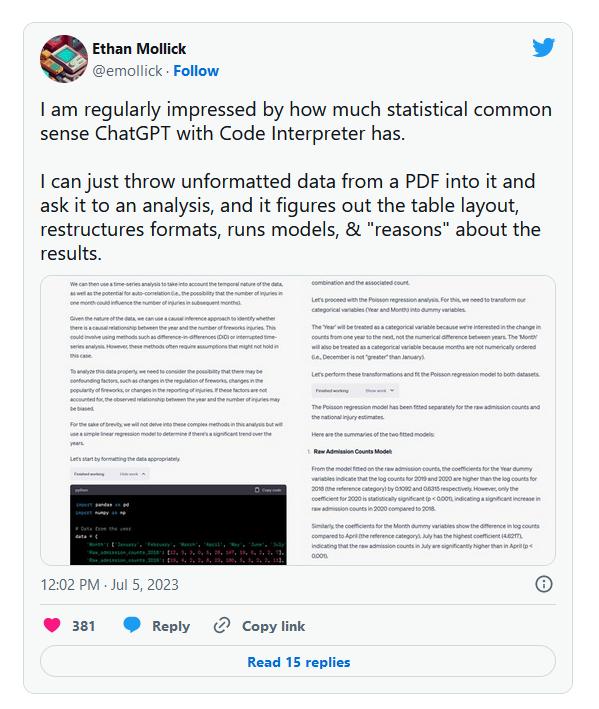
Task: Click the 381 likes count
Action: [84, 626]
